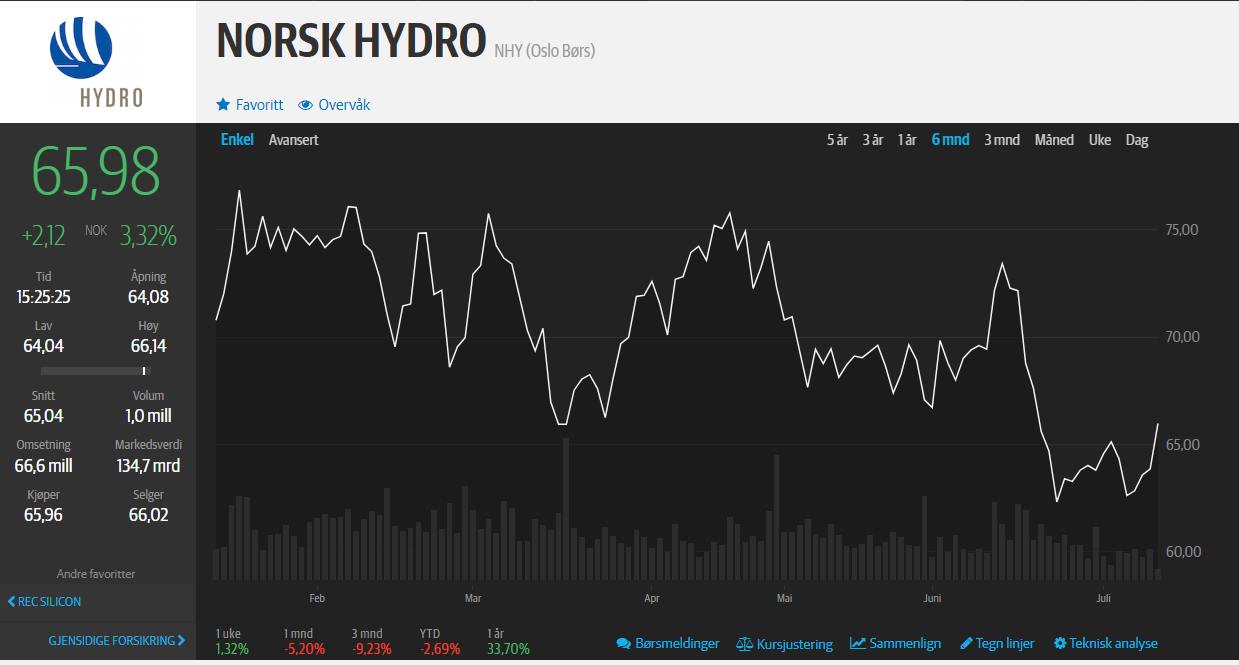The image size is (1239, 665).
Task: Click the Teknisk analyse gear icon
Action: point(1060,643)
